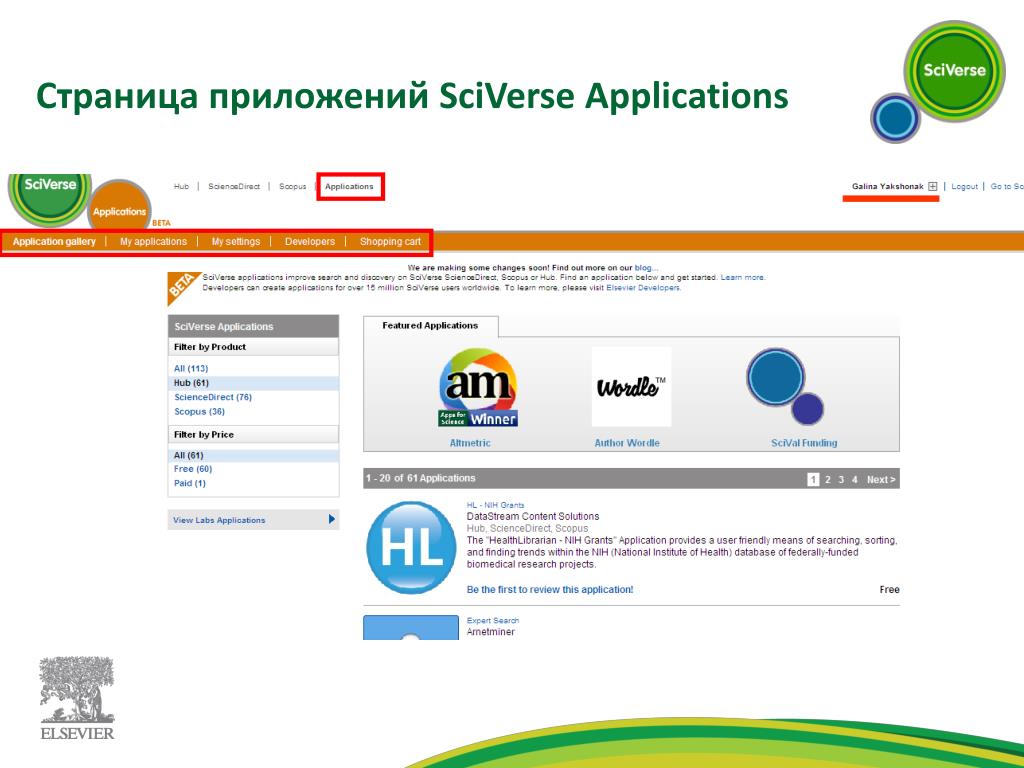This screenshot has width=1024, height=768.
Task: Click the Free price label for HL app
Action: pos(889,590)
